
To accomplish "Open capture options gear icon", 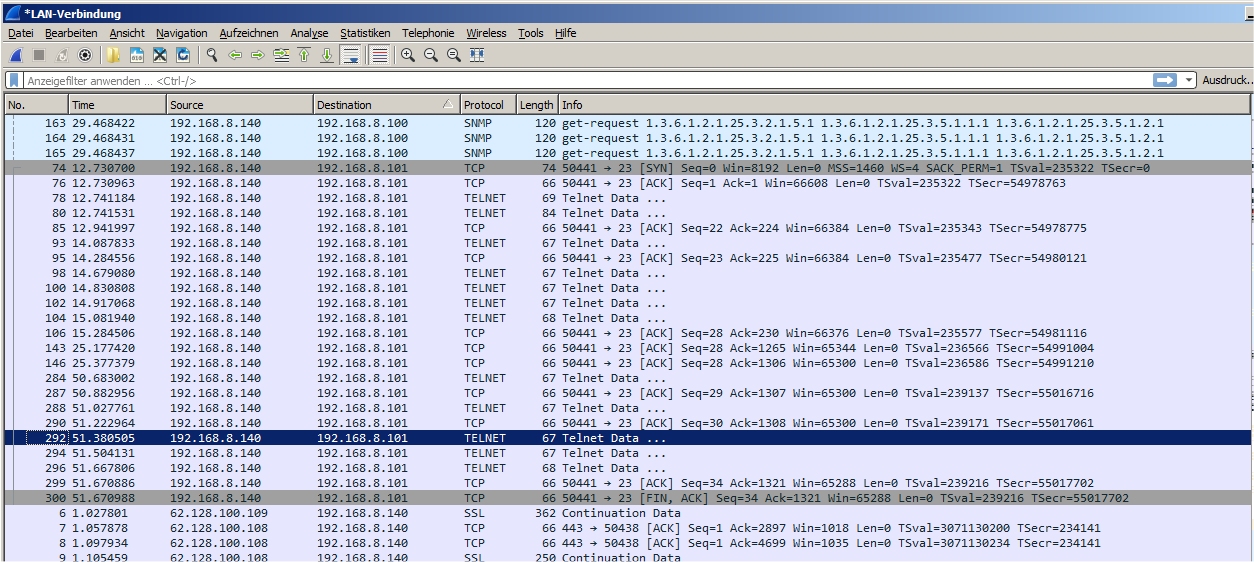I will tap(85, 55).
